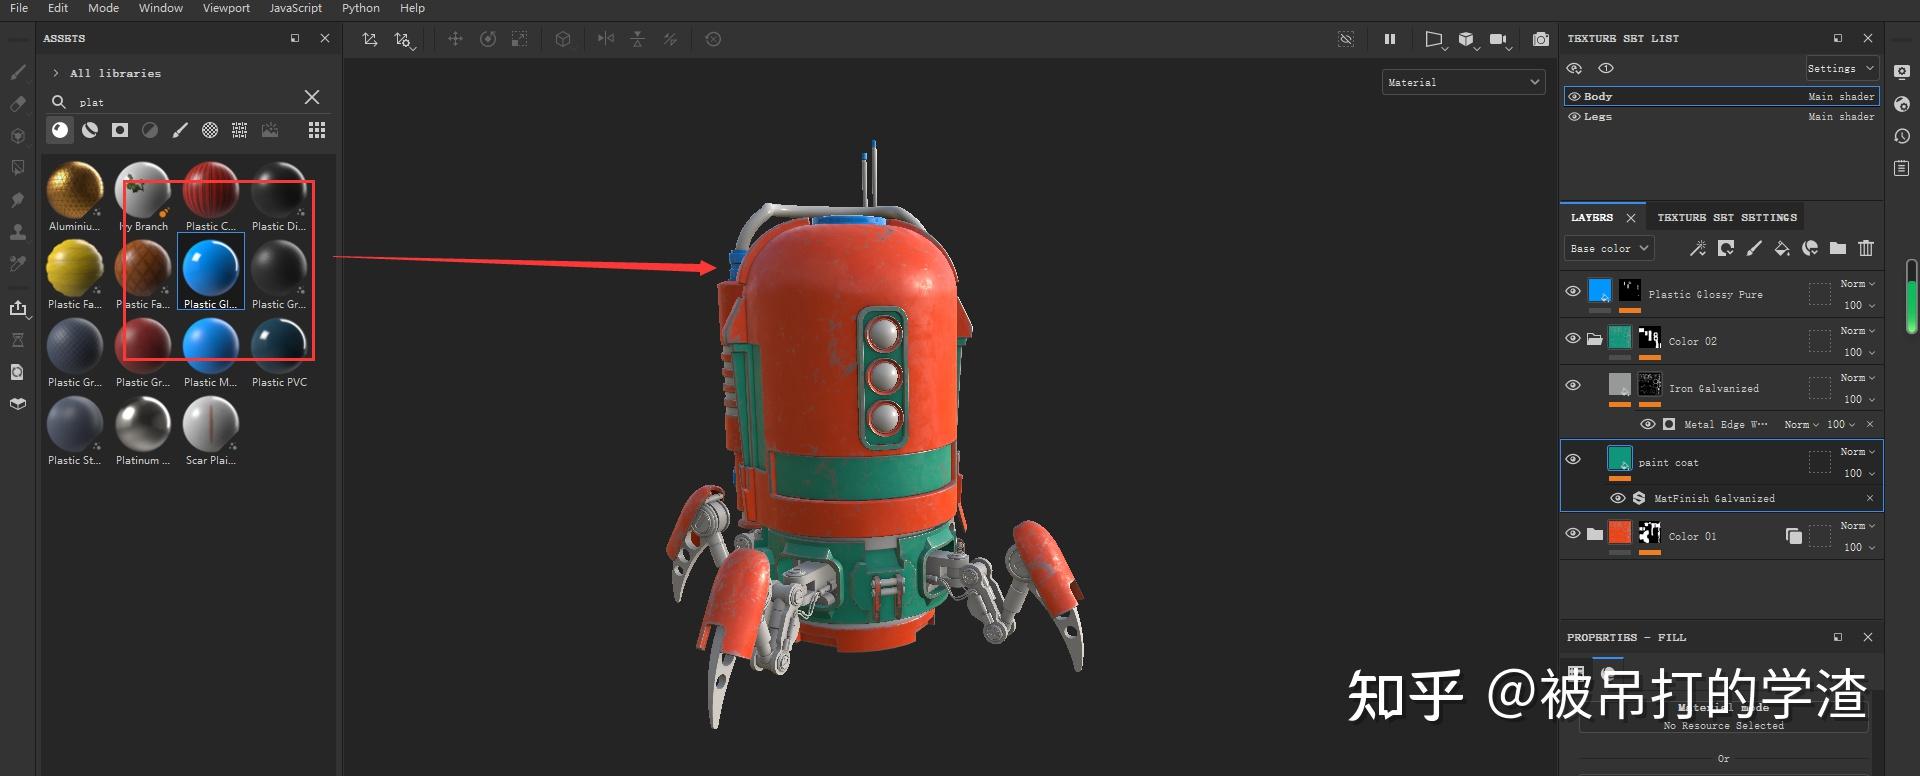Open the Settings button in Texture Set List

tap(1841, 68)
